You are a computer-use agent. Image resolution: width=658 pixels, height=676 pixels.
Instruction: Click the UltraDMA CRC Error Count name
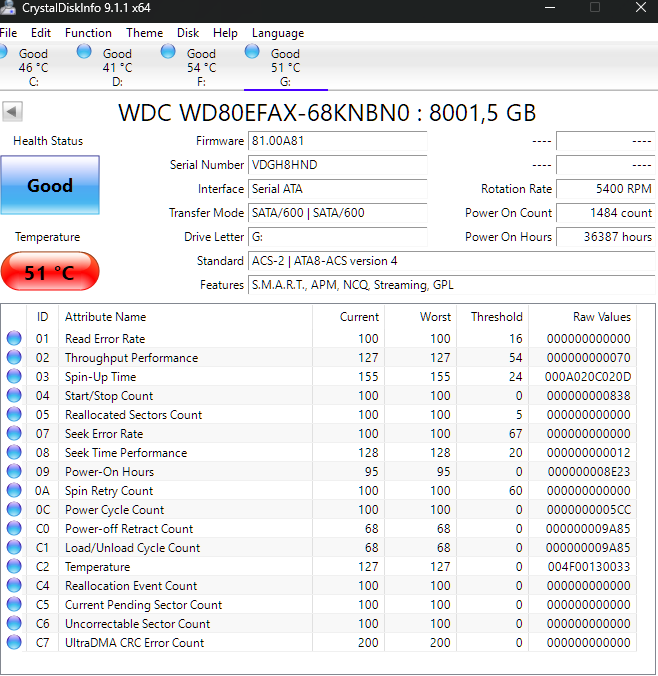coord(134,642)
